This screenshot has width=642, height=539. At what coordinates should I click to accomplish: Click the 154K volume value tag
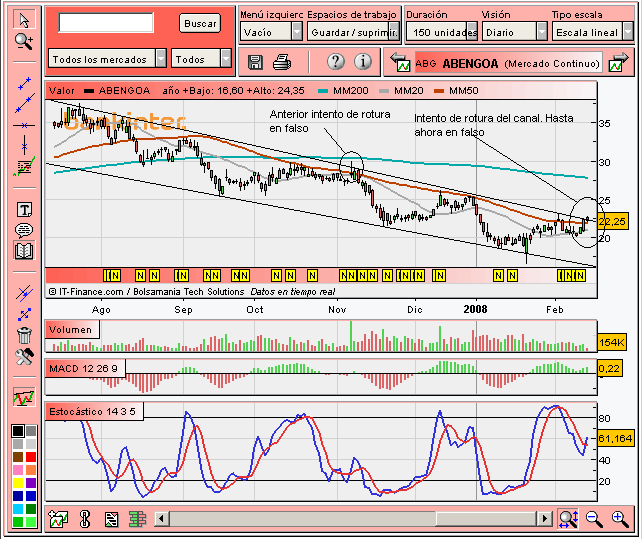click(612, 342)
